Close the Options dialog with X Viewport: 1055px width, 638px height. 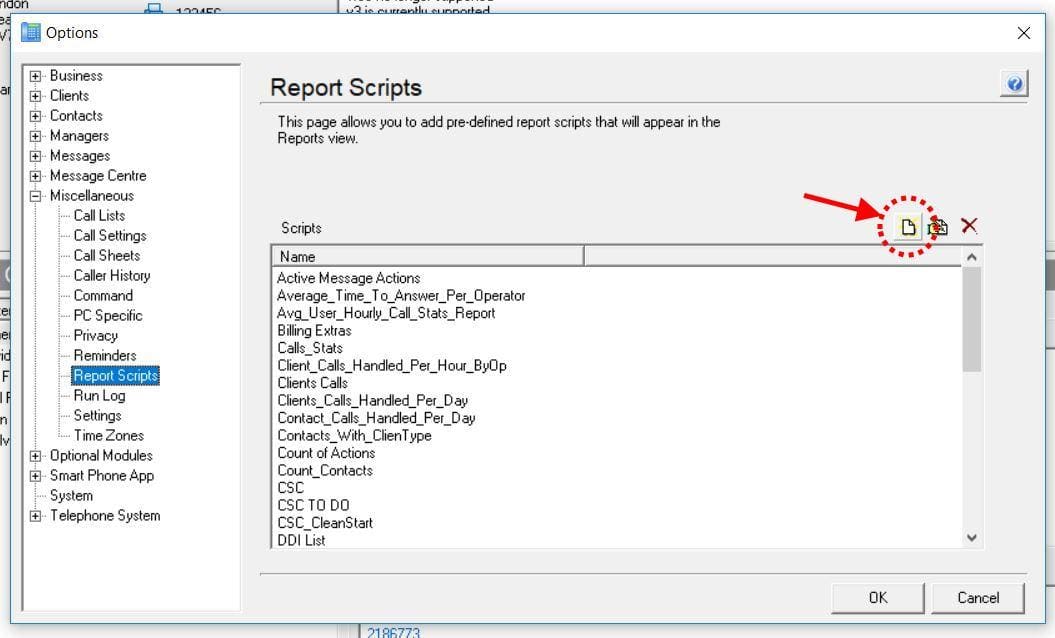click(x=1023, y=33)
